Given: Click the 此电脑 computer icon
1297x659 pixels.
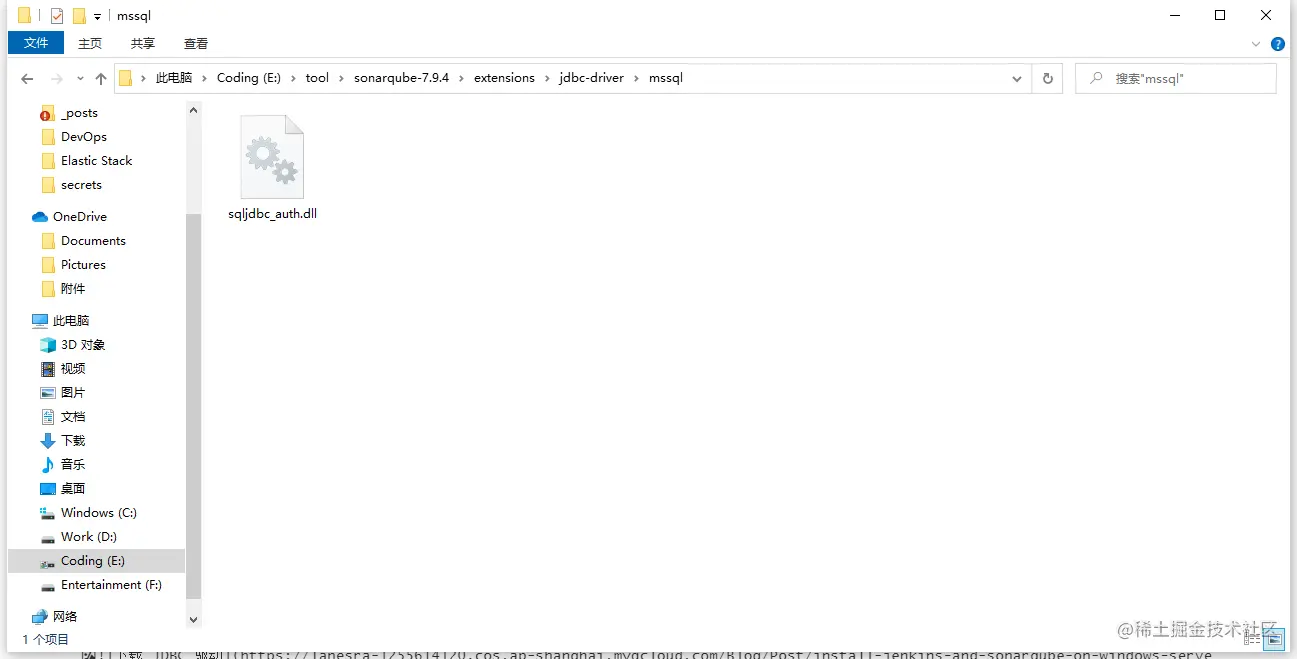Looking at the screenshot, I should click(x=40, y=321).
